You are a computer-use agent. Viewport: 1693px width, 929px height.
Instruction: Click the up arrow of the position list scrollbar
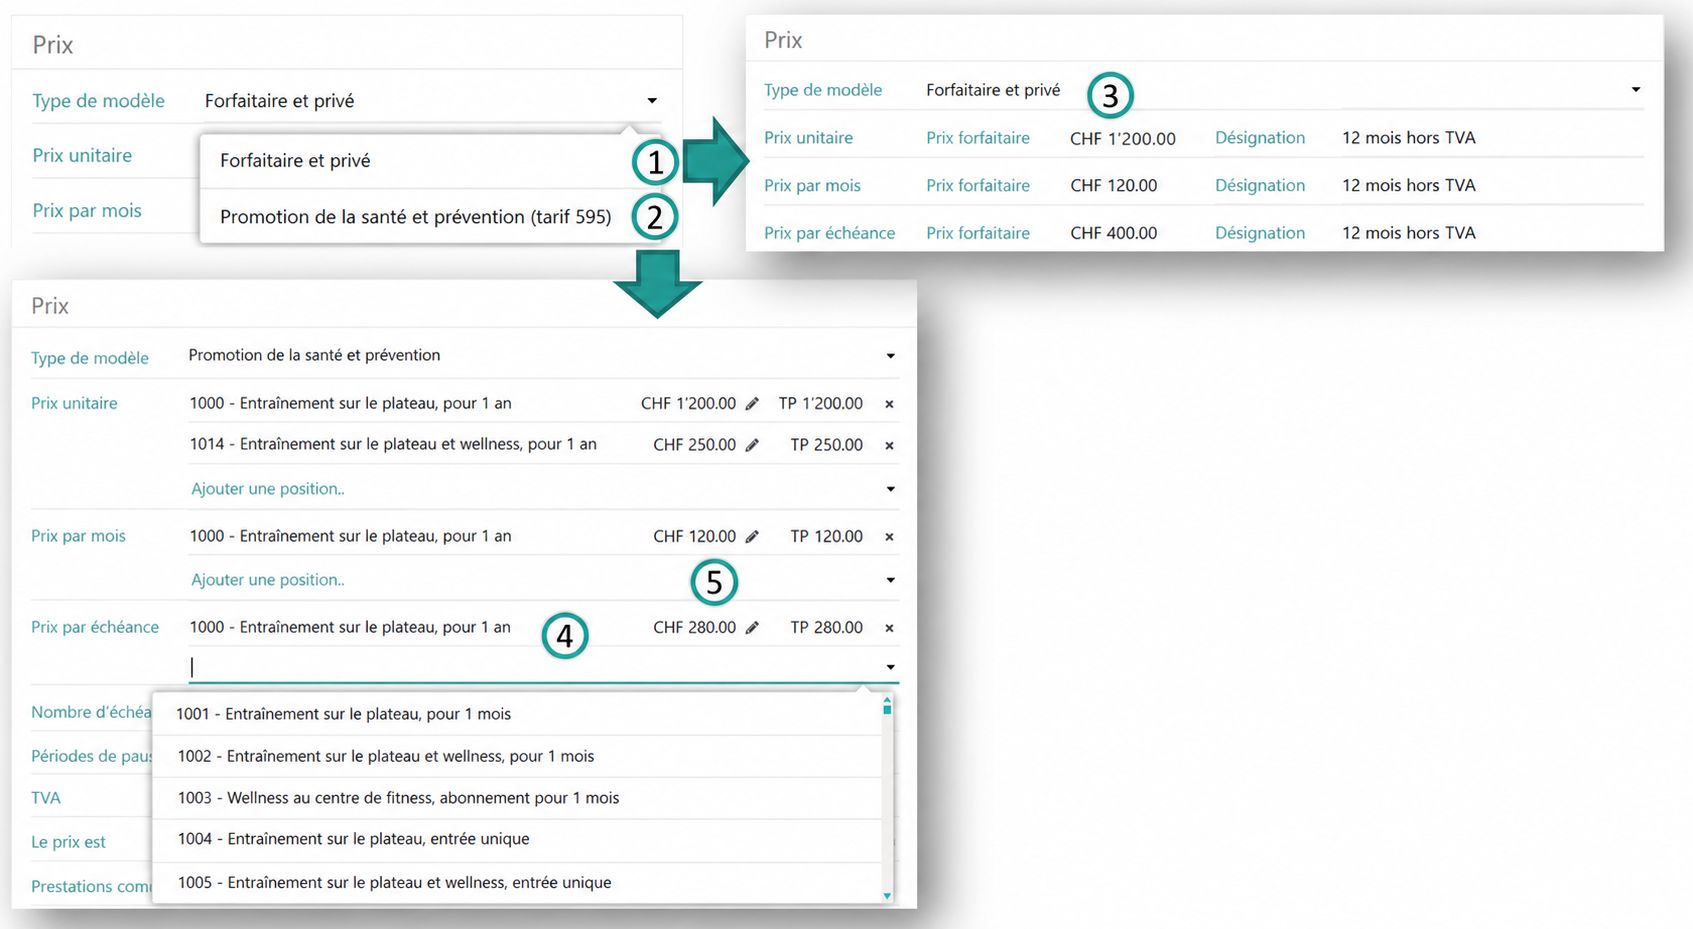pos(887,699)
